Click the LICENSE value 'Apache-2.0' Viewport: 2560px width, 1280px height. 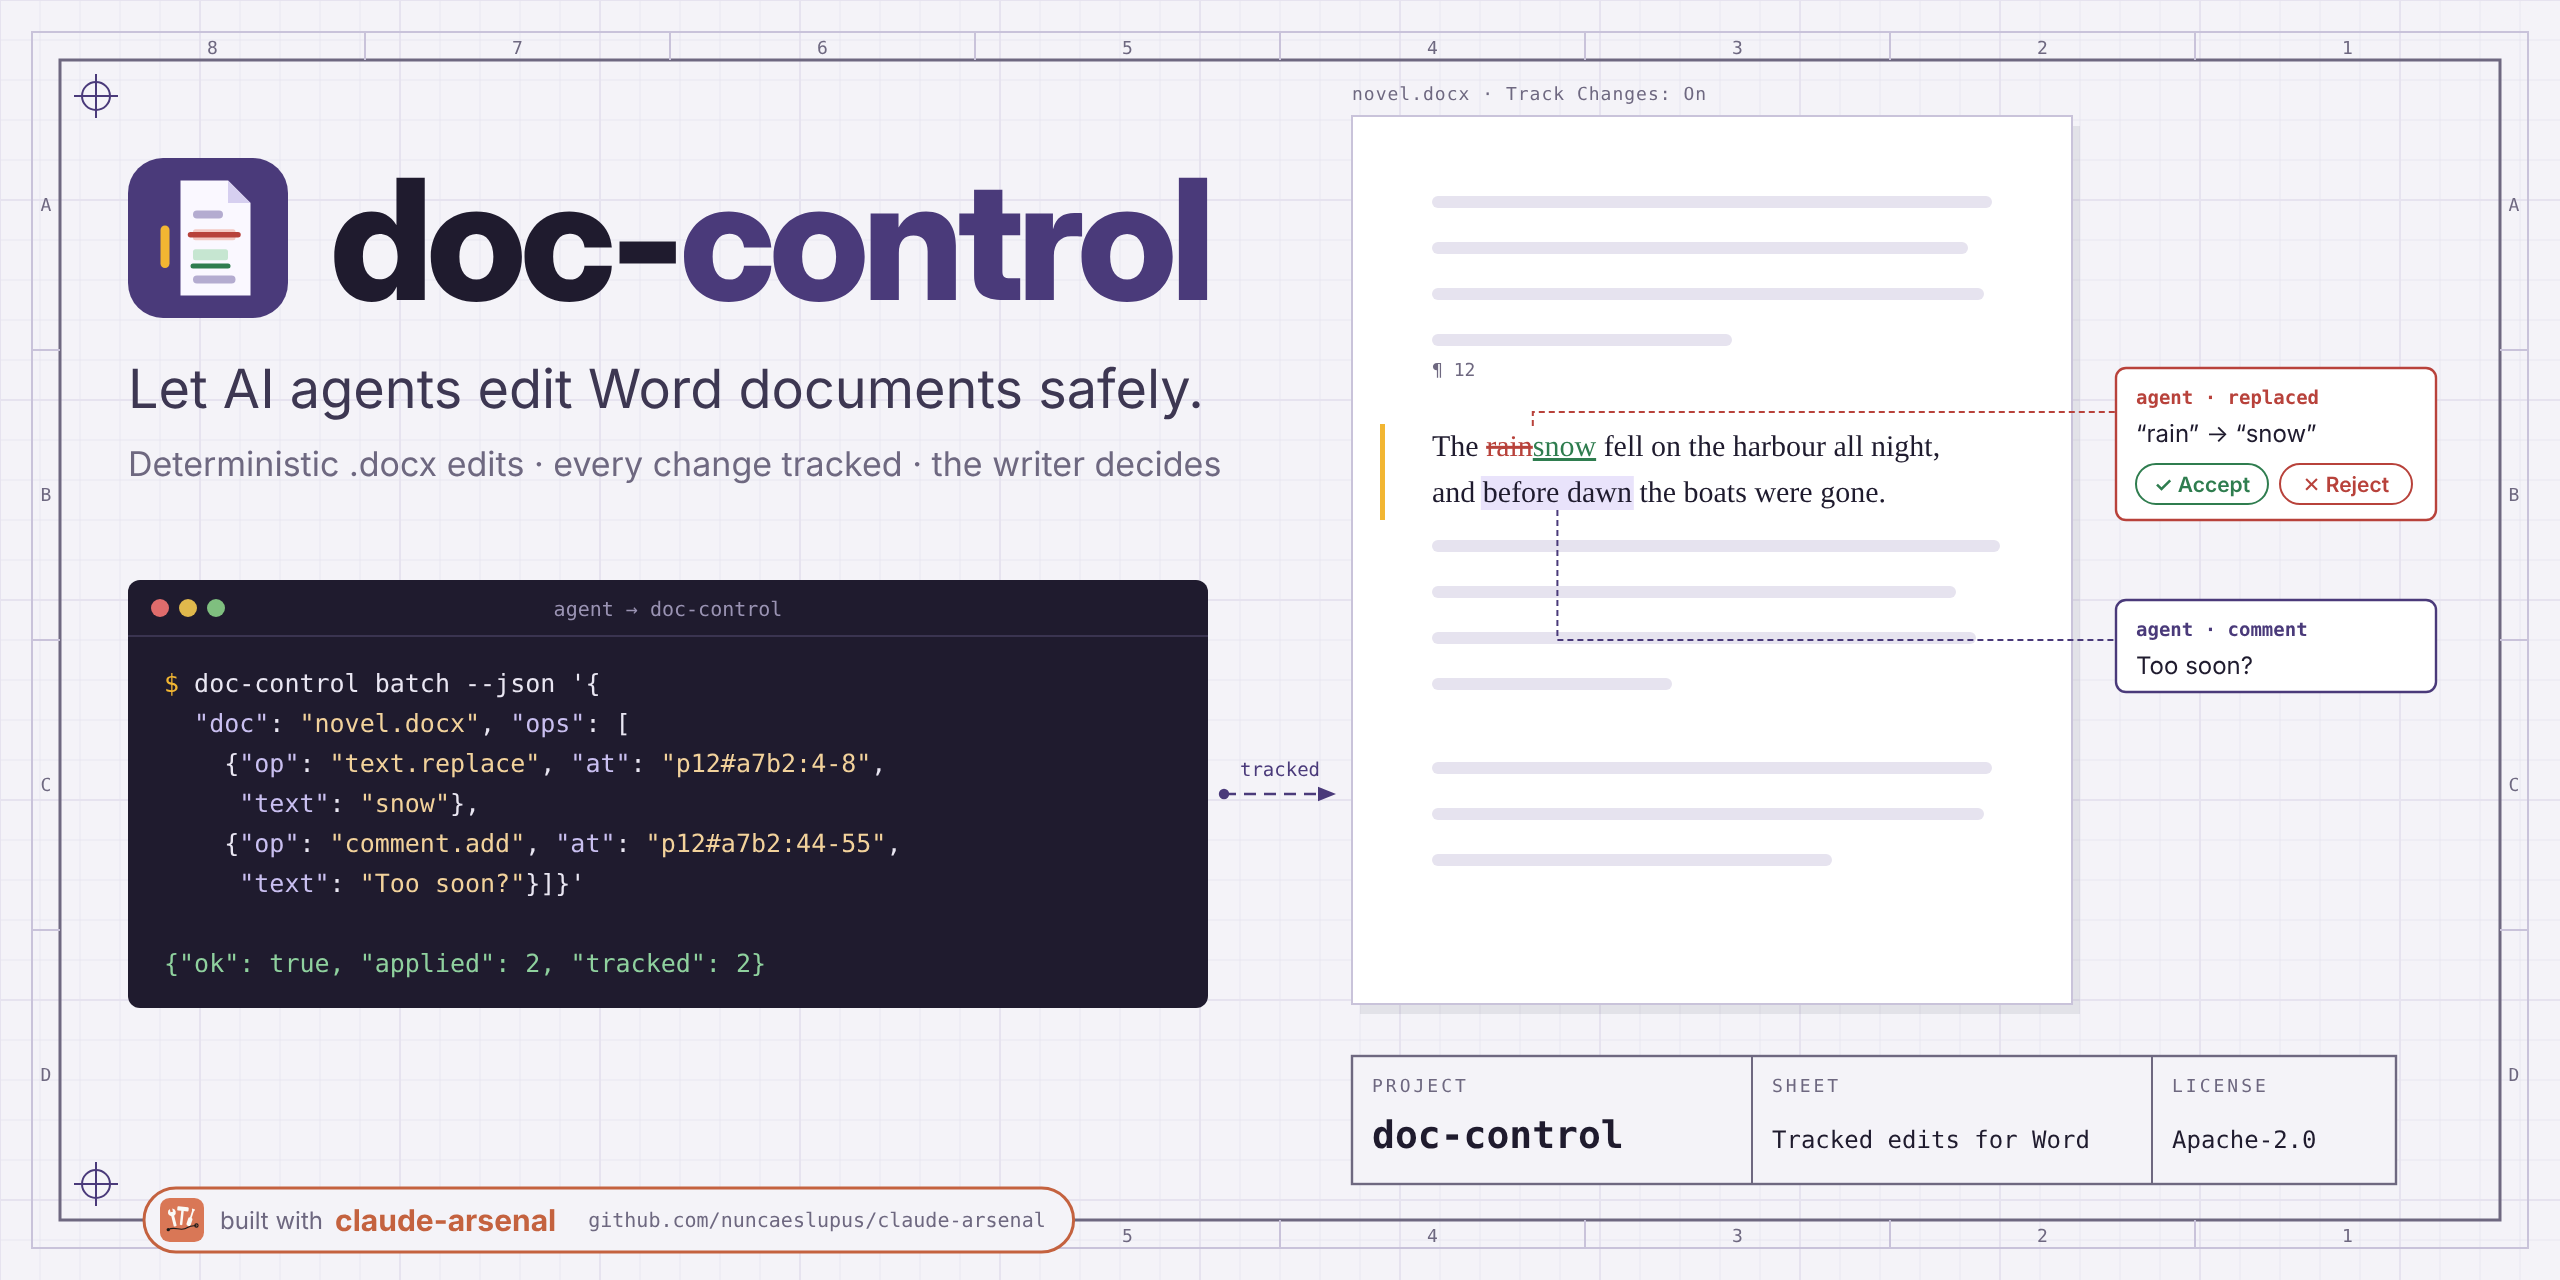click(2244, 1140)
